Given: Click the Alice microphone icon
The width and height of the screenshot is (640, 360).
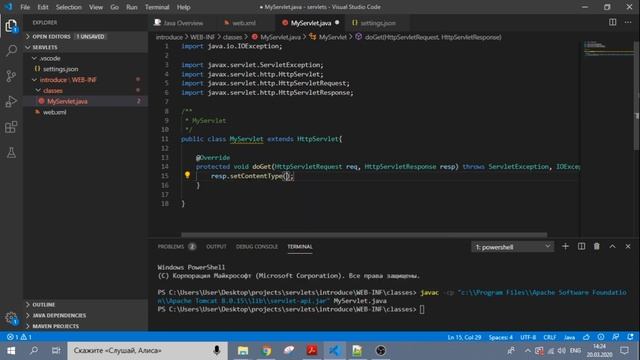Looking at the screenshot, I should pyautogui.click(x=217, y=350).
